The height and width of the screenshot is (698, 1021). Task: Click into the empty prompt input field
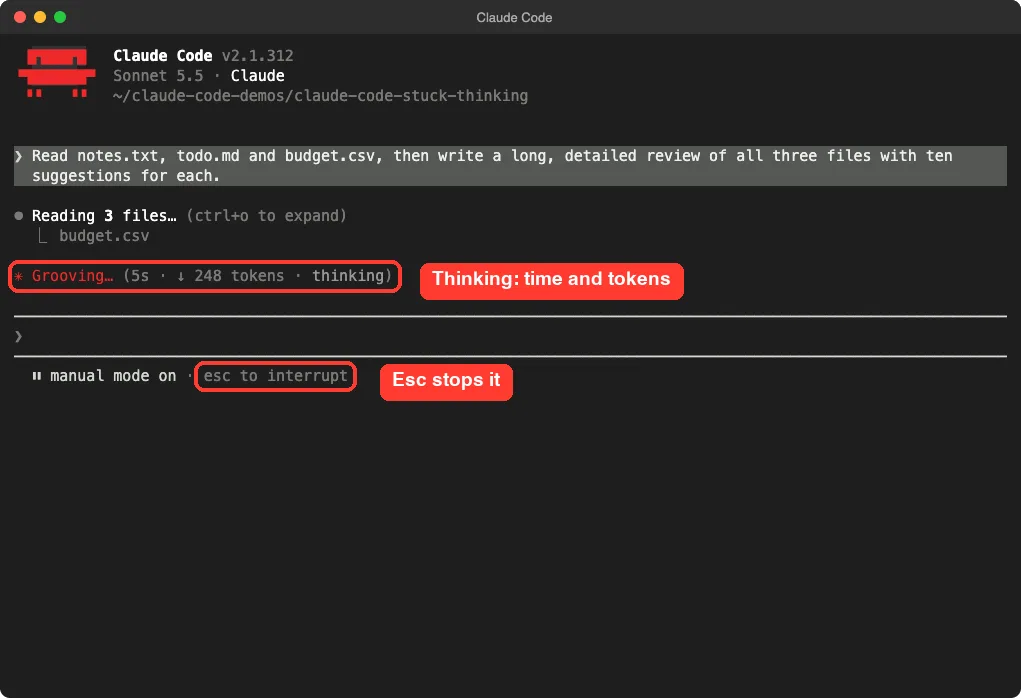coord(510,336)
